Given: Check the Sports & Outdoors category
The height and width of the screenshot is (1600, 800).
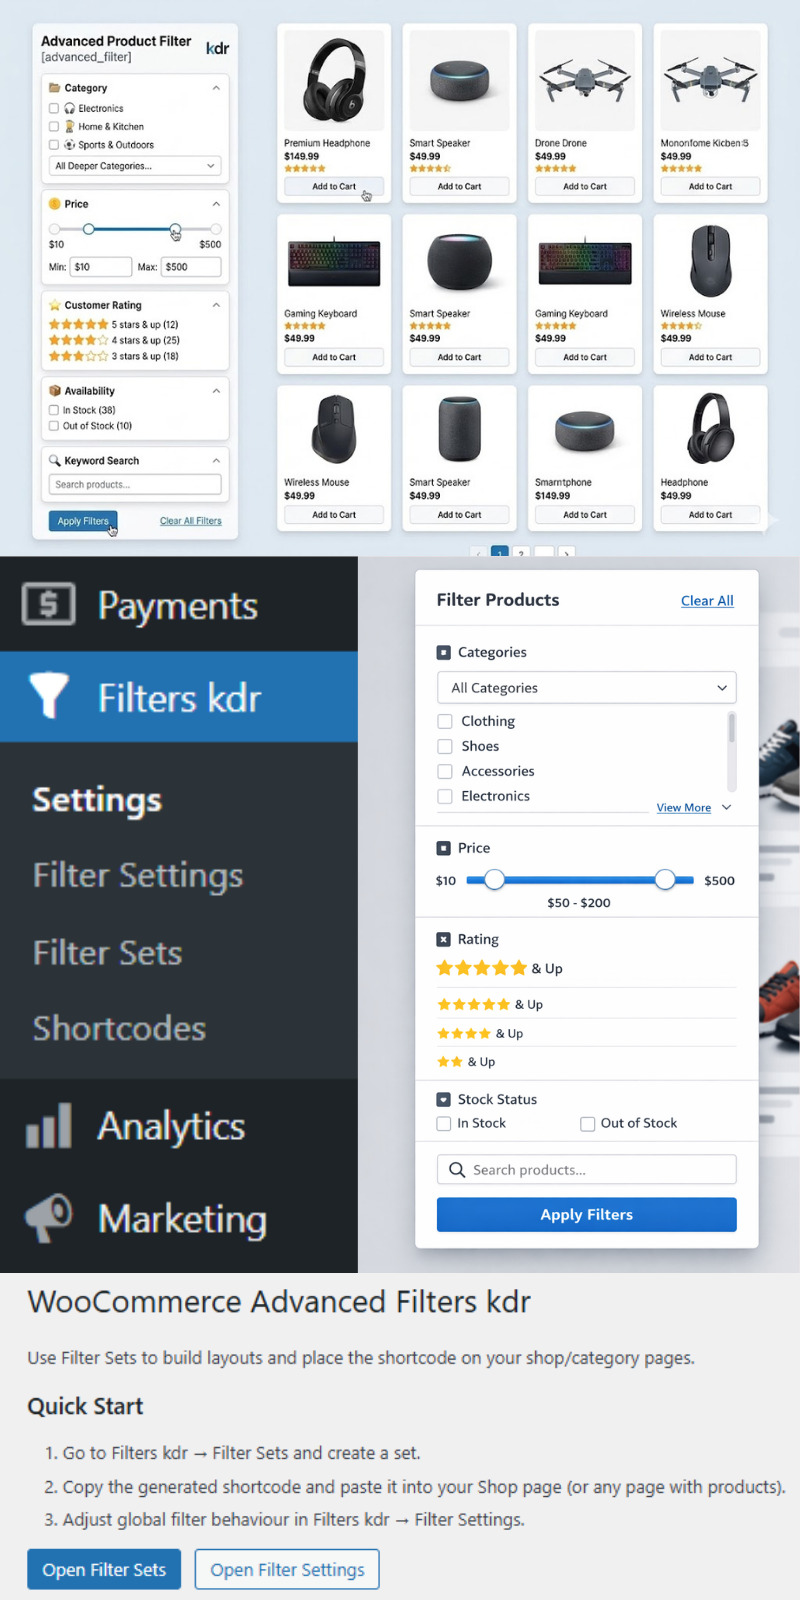Looking at the screenshot, I should click(54, 145).
